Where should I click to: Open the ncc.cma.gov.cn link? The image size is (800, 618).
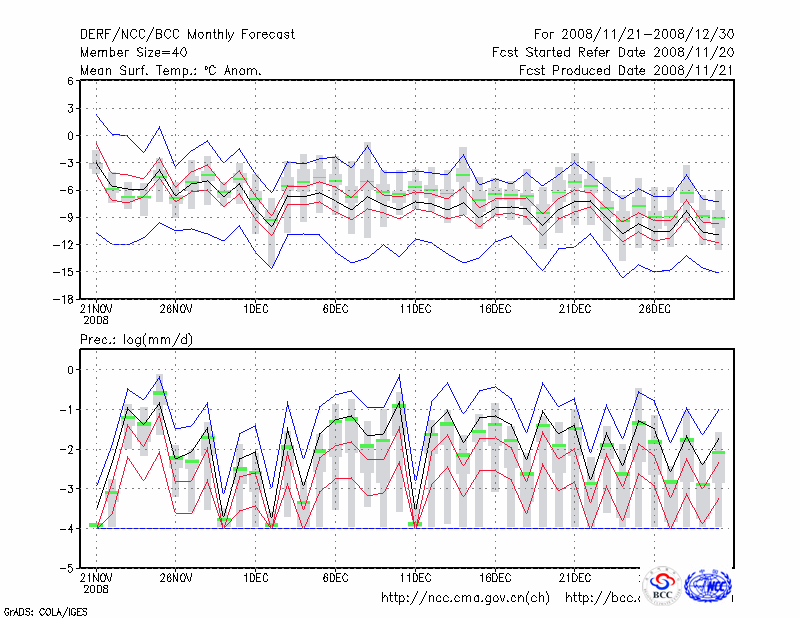465,598
